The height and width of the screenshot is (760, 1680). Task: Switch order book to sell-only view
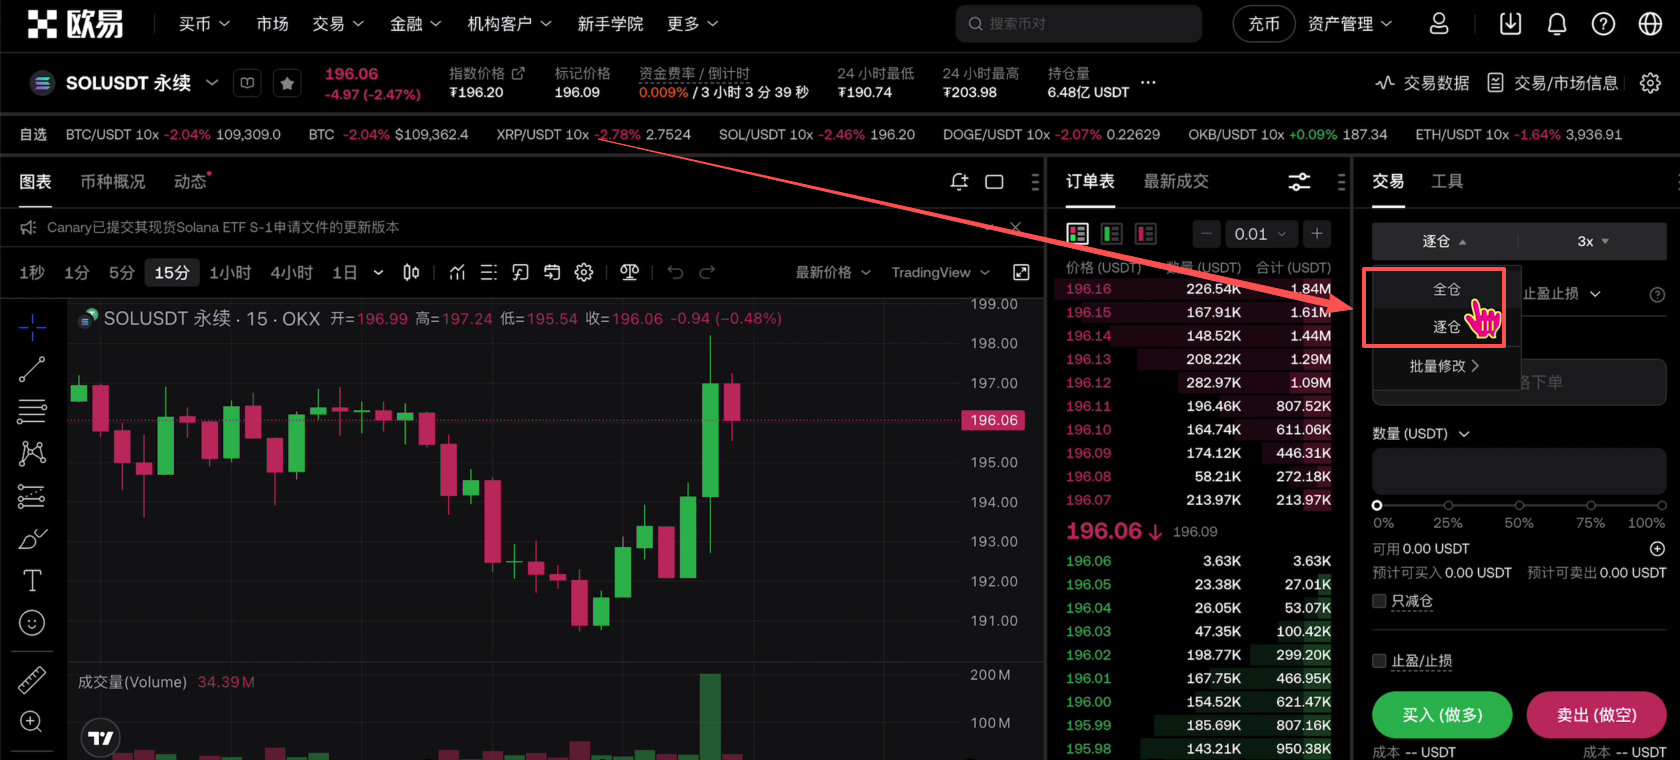1145,234
